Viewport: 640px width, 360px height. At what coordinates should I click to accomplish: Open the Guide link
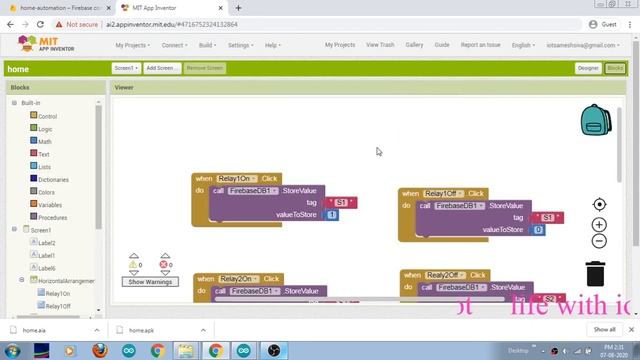pyautogui.click(x=442, y=45)
